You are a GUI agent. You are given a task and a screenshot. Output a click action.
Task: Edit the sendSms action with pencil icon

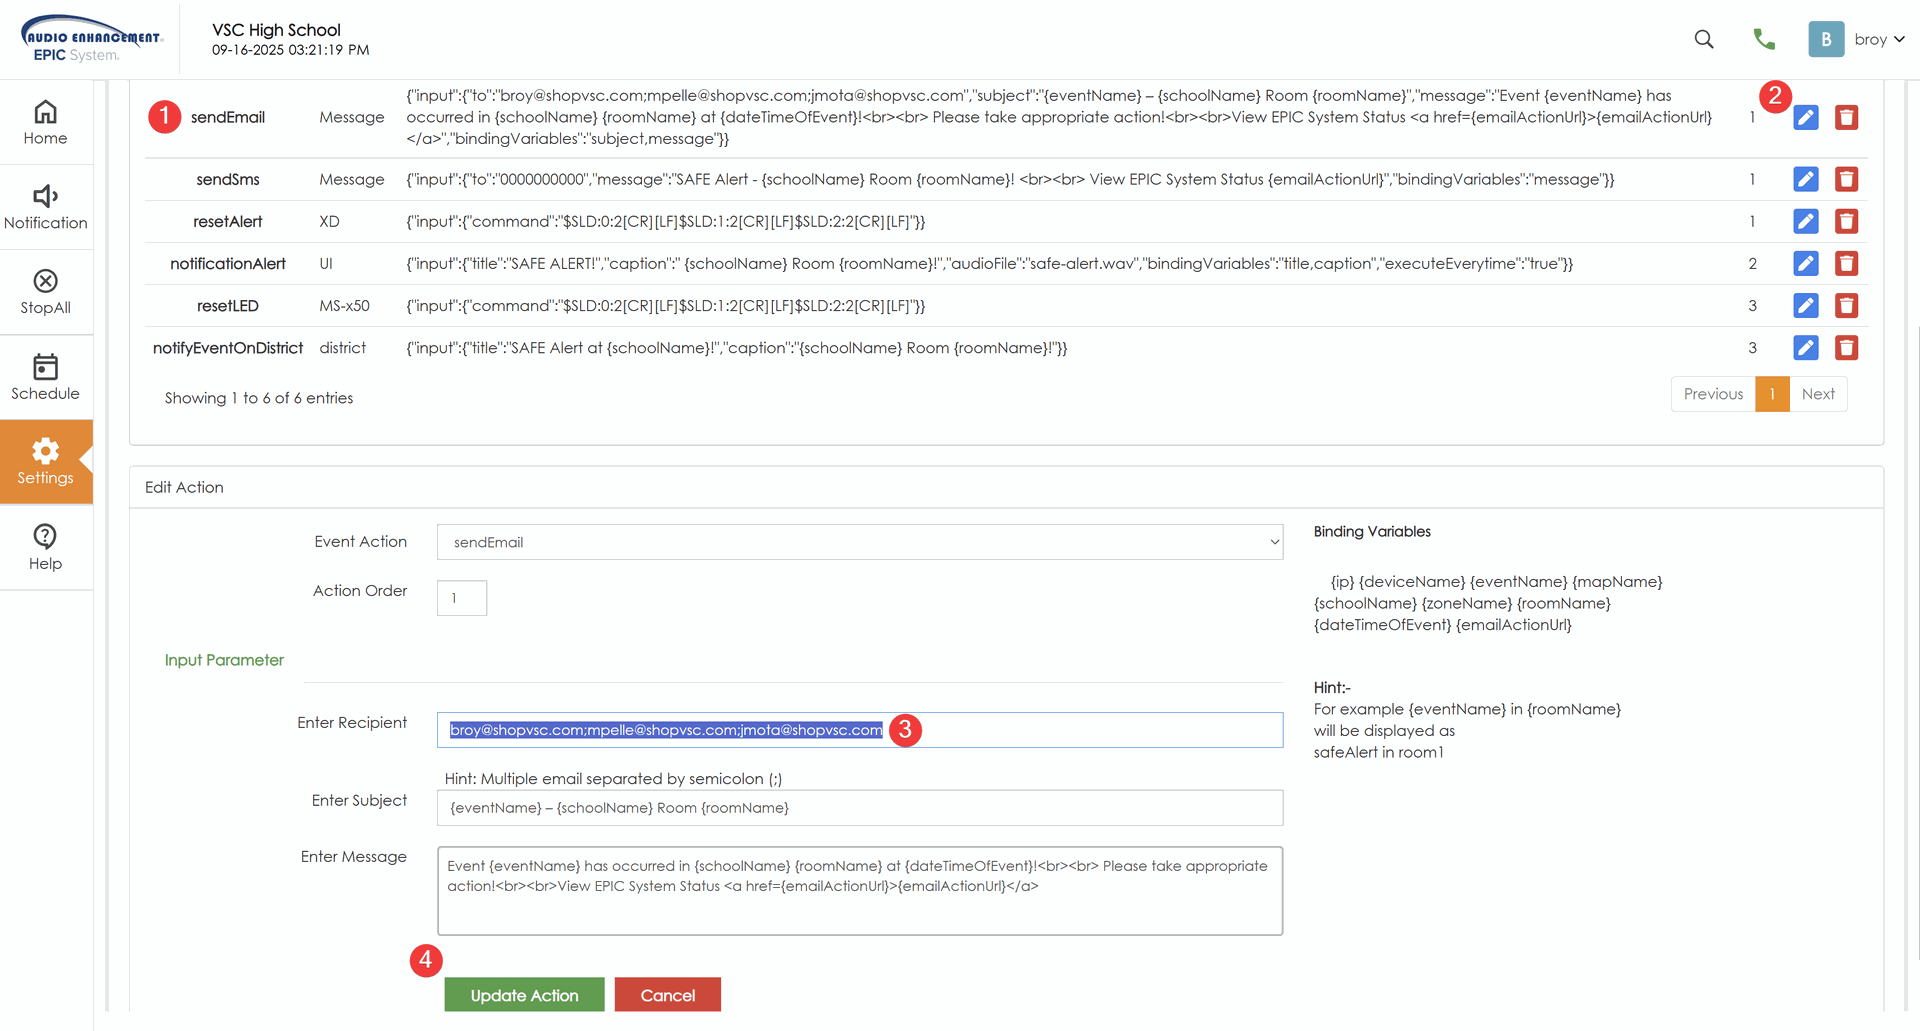coord(1805,180)
